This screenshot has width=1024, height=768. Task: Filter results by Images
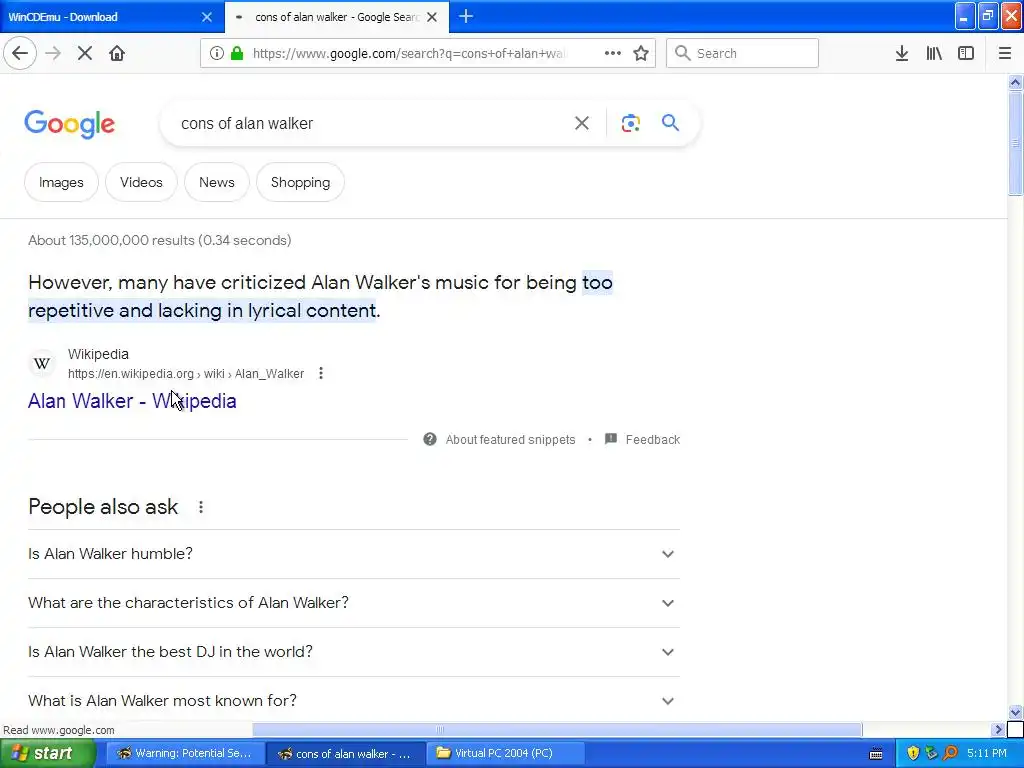(x=61, y=182)
